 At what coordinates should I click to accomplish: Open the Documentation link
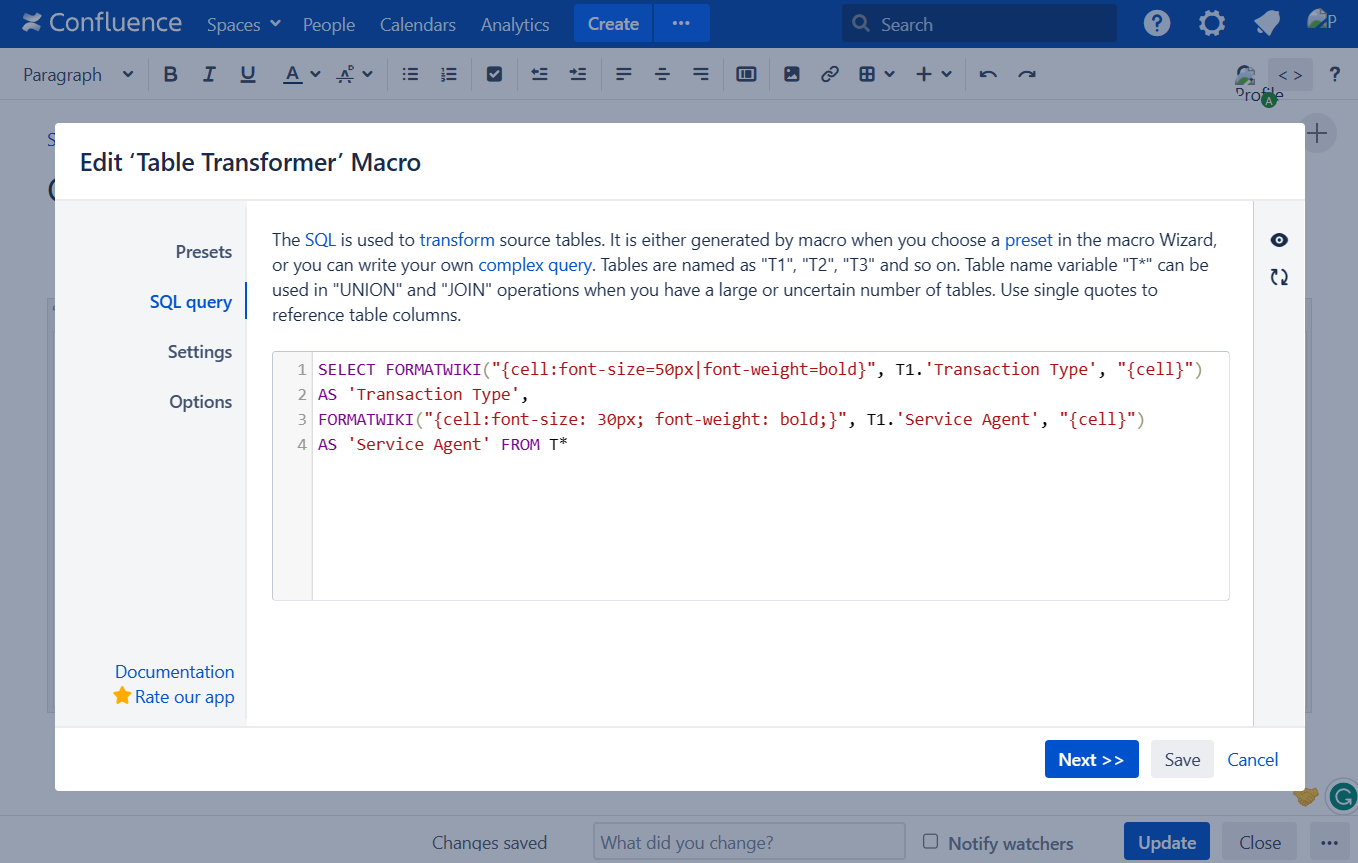coord(174,672)
